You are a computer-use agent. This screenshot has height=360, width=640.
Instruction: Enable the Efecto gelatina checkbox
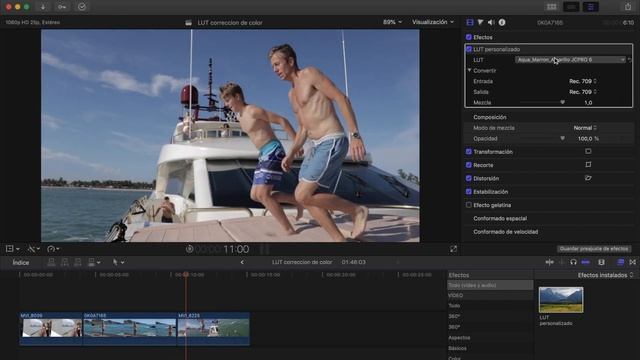[x=469, y=205]
